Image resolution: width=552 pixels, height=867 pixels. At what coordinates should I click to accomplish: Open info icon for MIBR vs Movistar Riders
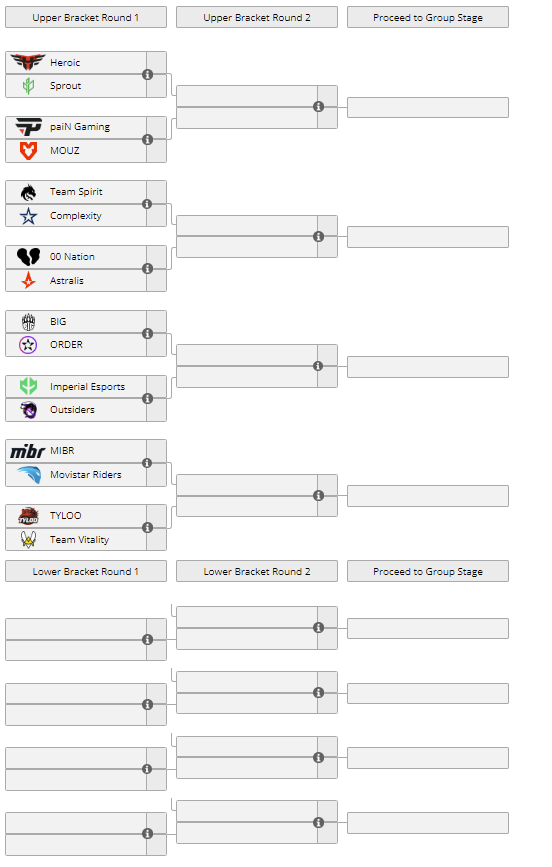pyautogui.click(x=147, y=463)
